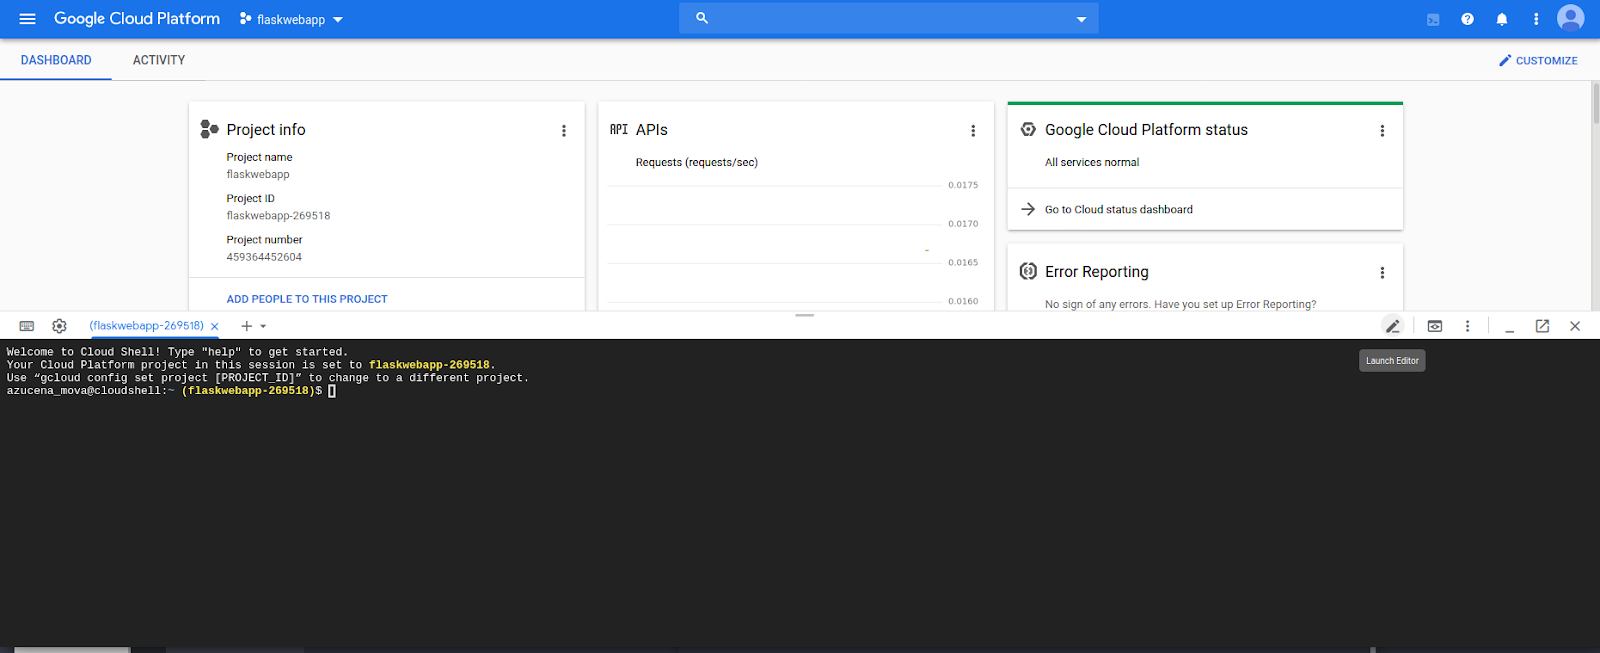Close the (flaskwebapp-269518) shell tab
The width and height of the screenshot is (1600, 653).
click(215, 327)
